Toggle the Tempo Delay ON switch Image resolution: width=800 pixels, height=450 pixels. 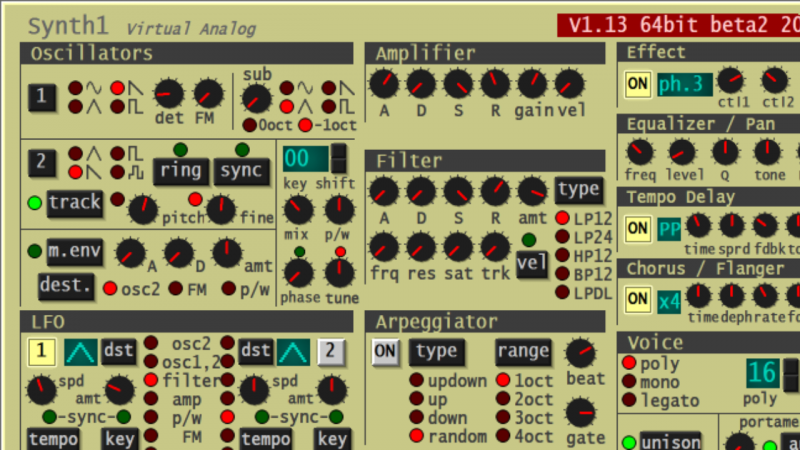638,228
